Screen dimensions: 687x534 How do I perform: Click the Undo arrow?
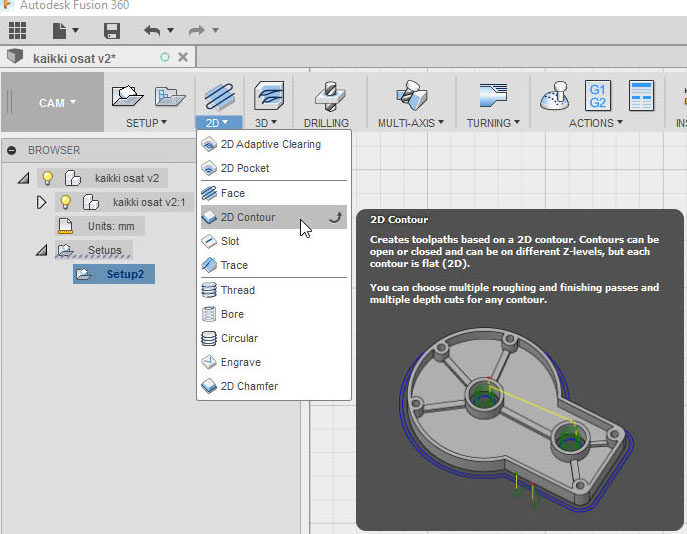(x=152, y=31)
